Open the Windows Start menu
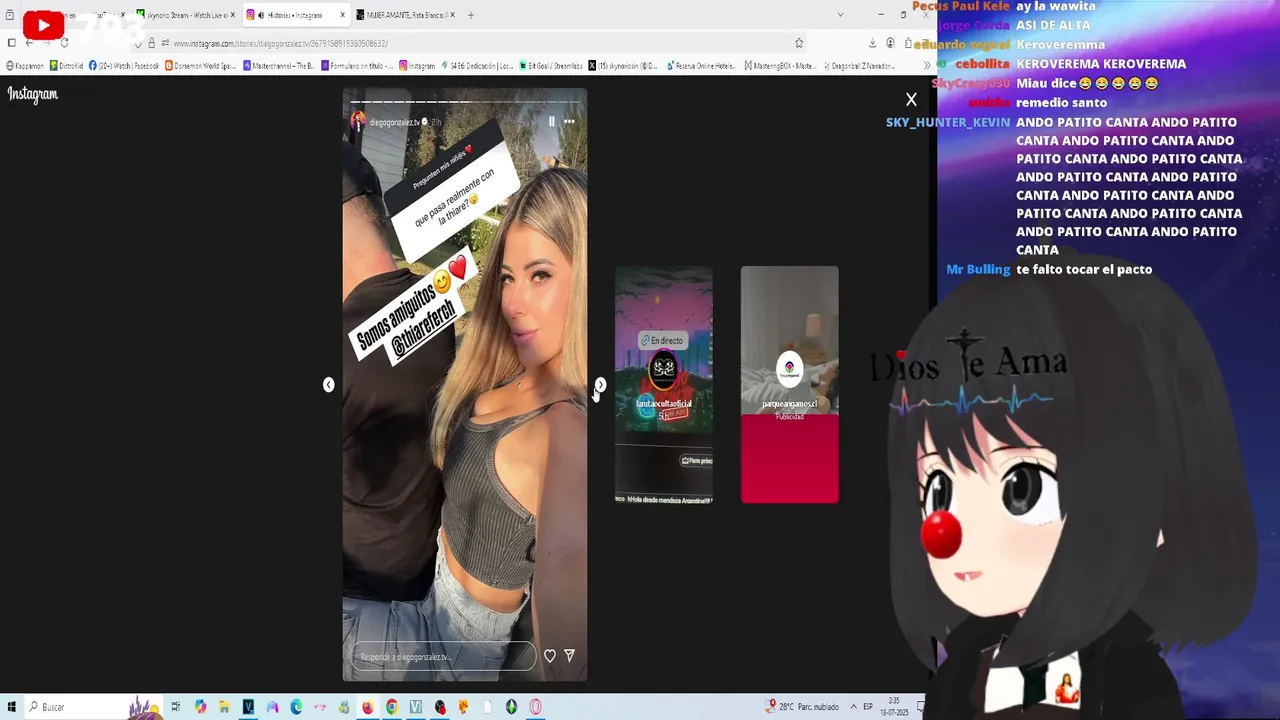1280x720 pixels. tap(11, 707)
